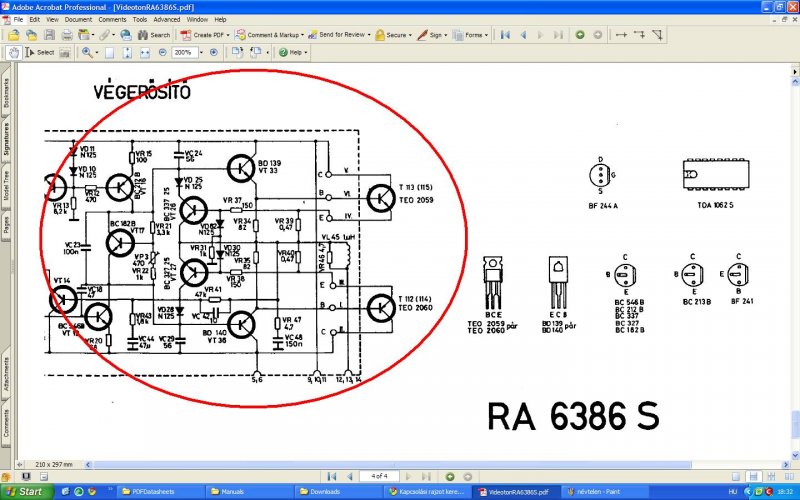The image size is (800, 500).
Task: Click the zoom out minus button
Action: click(x=163, y=52)
